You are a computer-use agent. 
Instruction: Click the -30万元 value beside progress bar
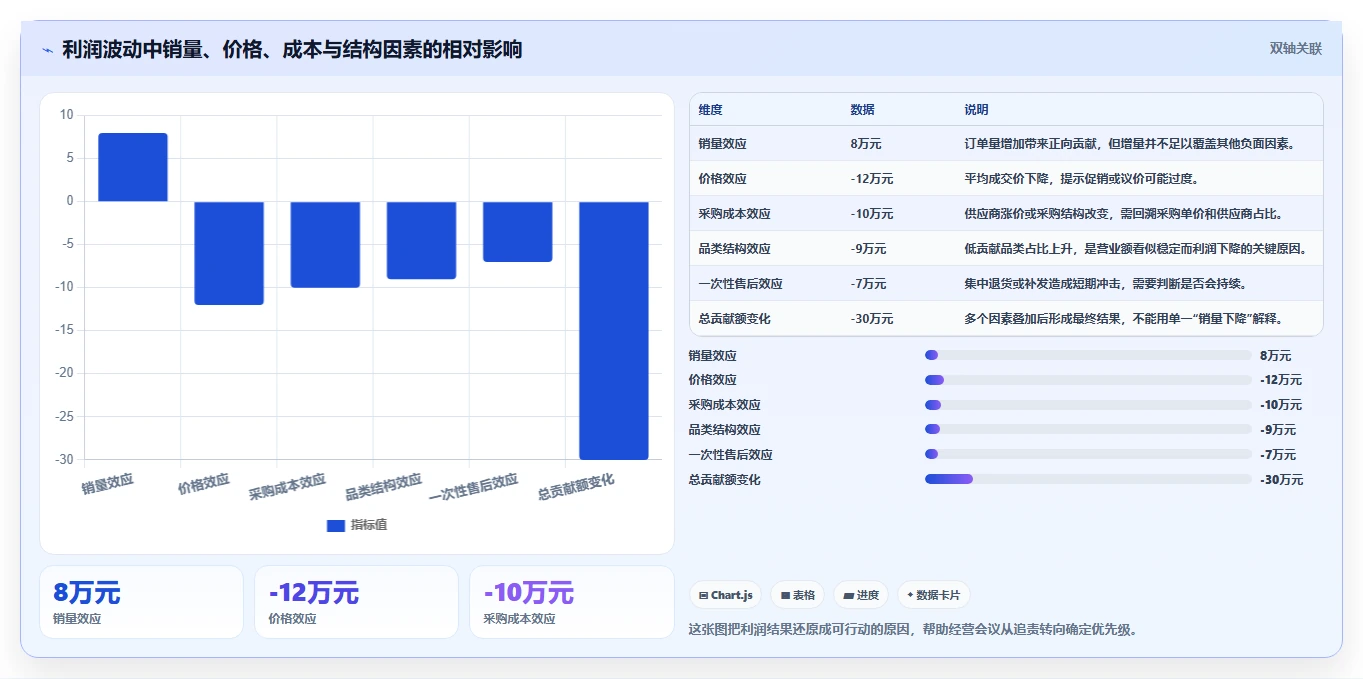point(1282,479)
